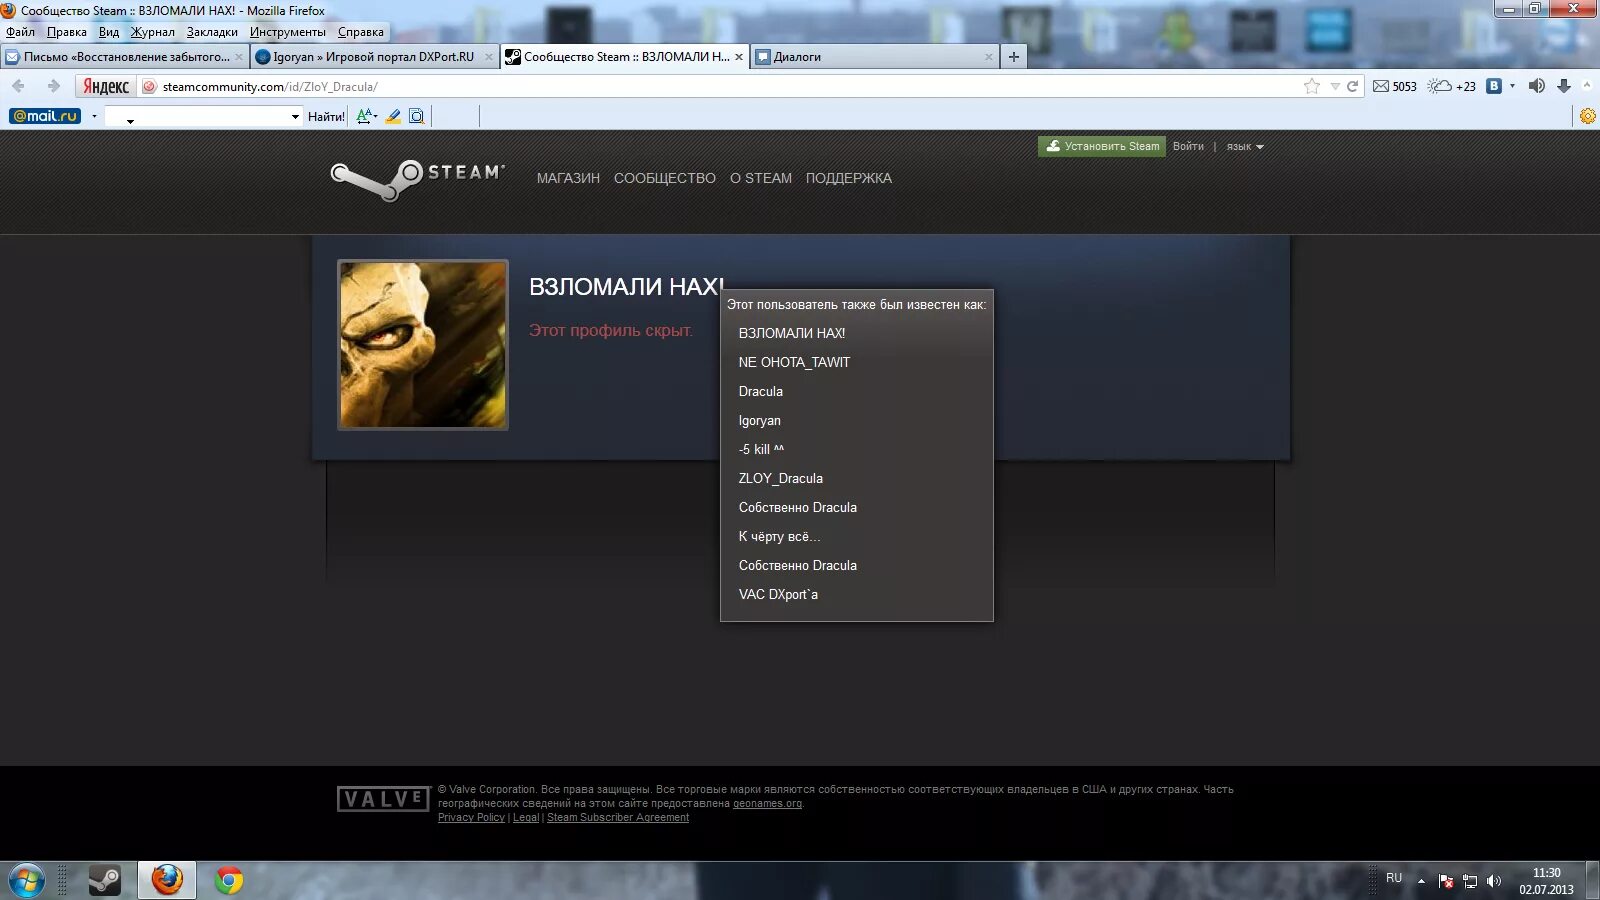This screenshot has height=900, width=1600.
Task: Select the highlighter toolbar icon
Action: (393, 116)
